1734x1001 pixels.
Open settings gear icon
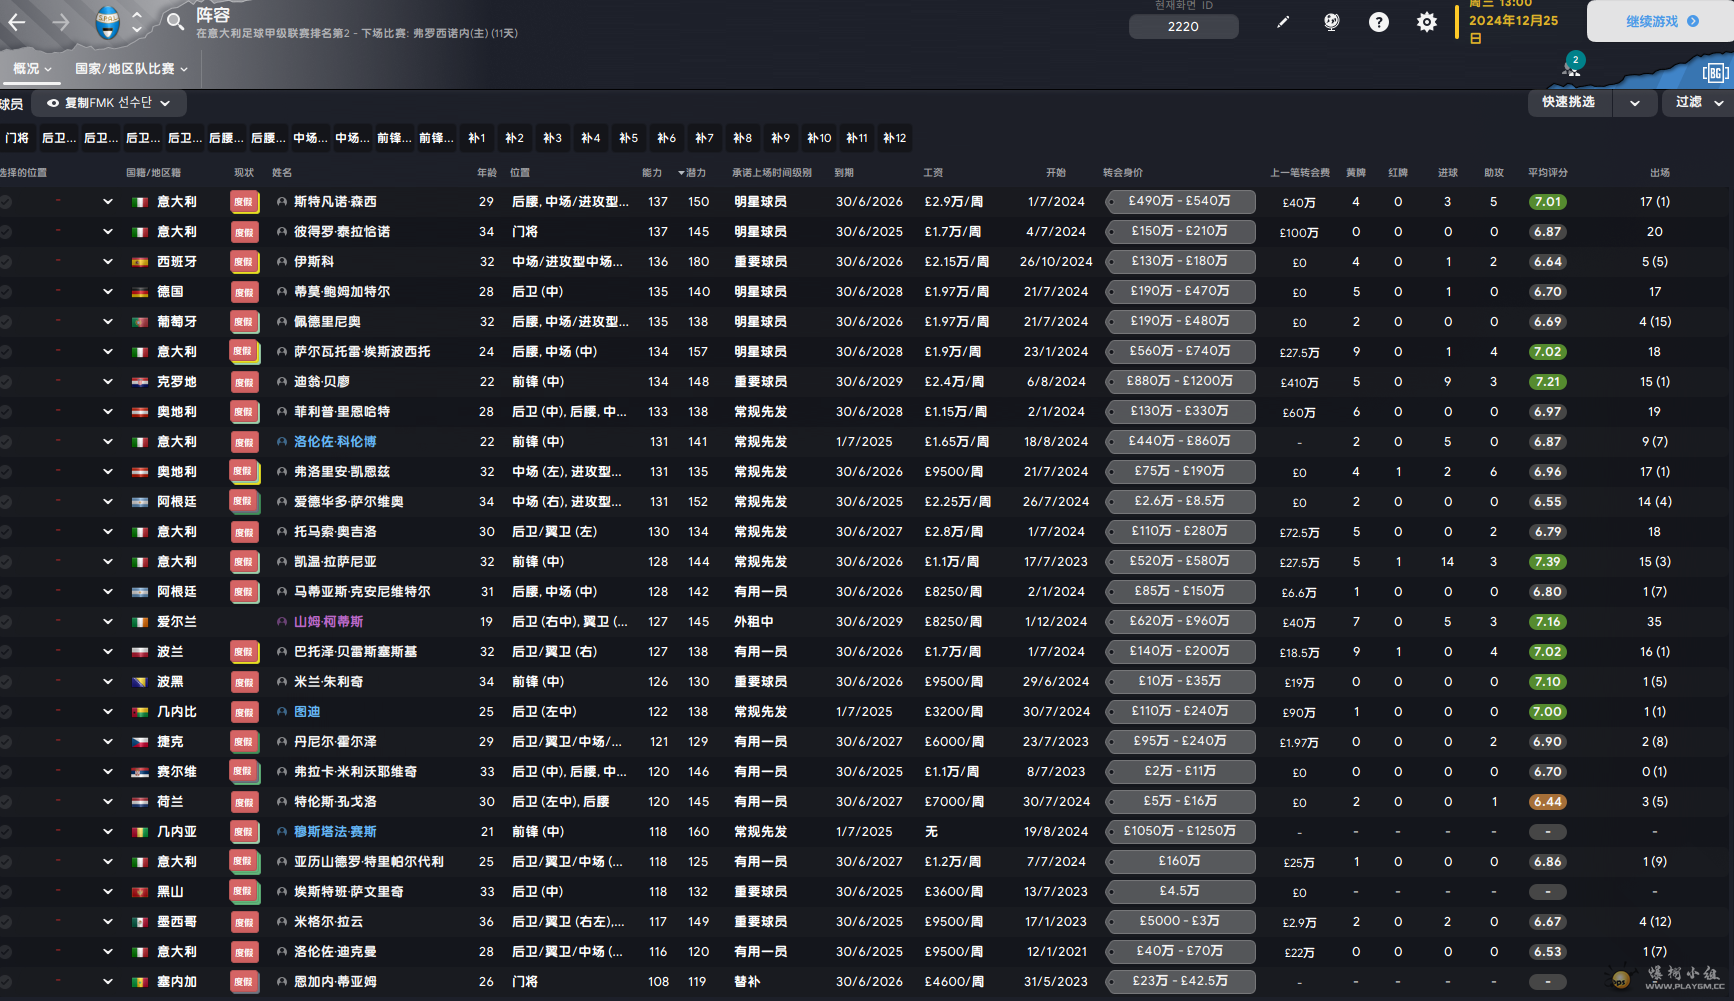point(1426,22)
